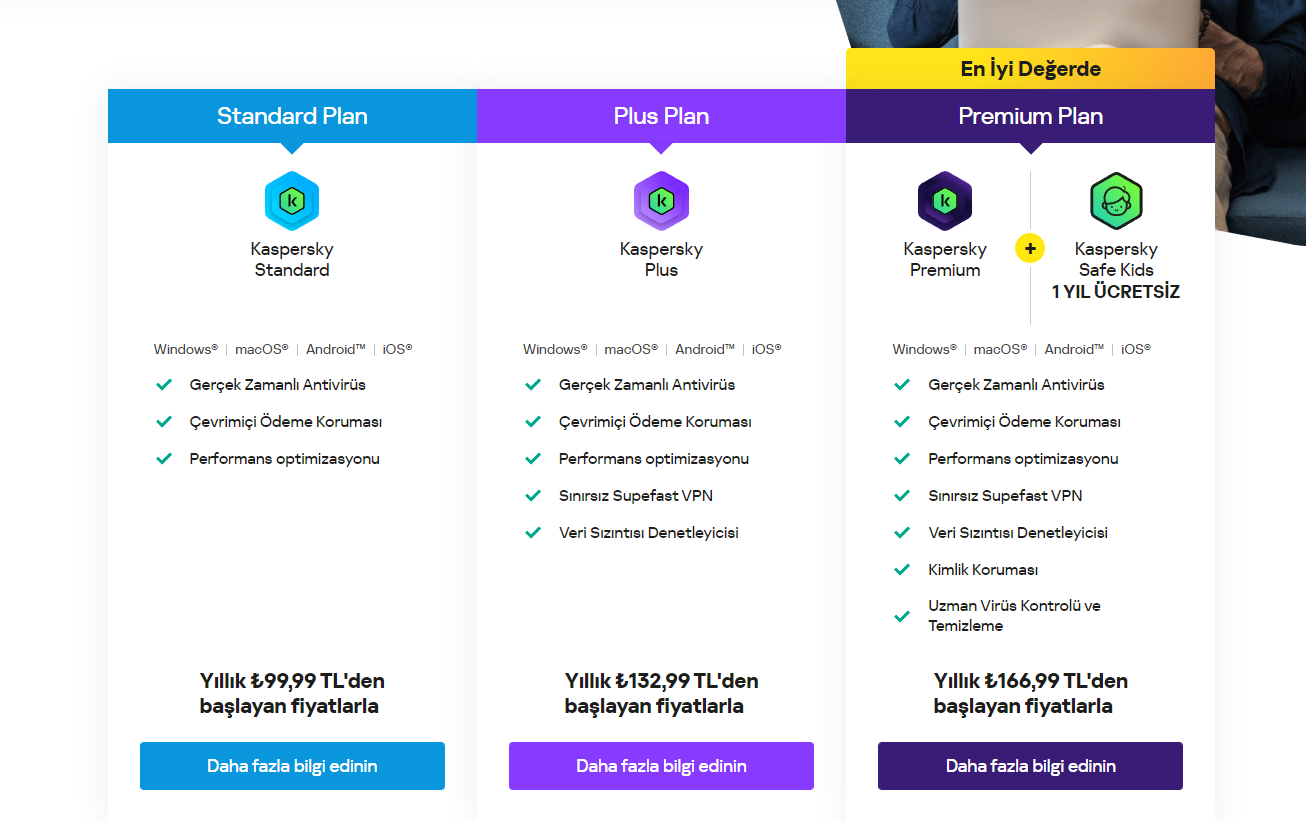Screen dimensions: 1306x822
Task: Select the Plus Plan header tab
Action: coord(661,116)
